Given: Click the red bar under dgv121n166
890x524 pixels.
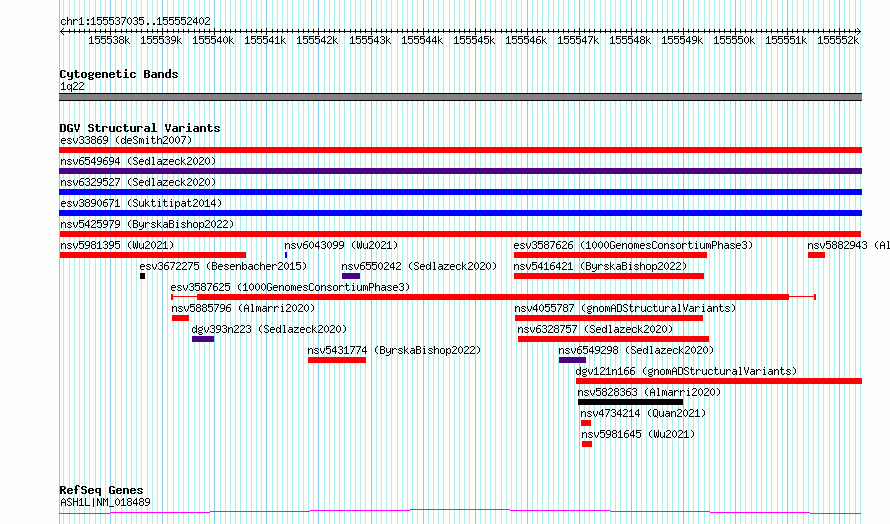Looking at the screenshot, I should click(x=719, y=381).
